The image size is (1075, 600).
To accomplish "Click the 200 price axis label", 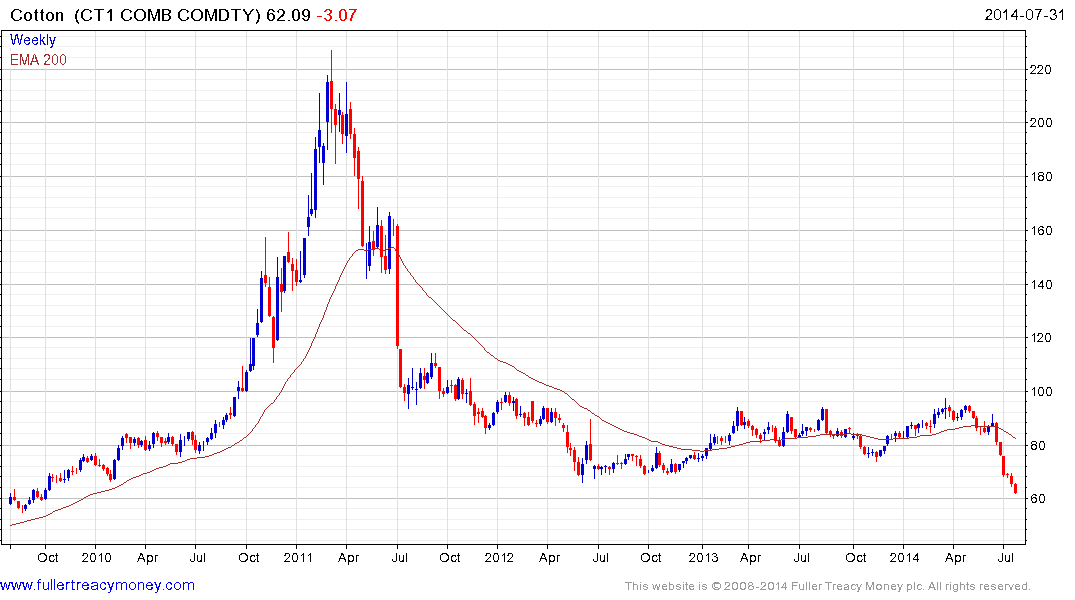I will click(x=1041, y=123).
